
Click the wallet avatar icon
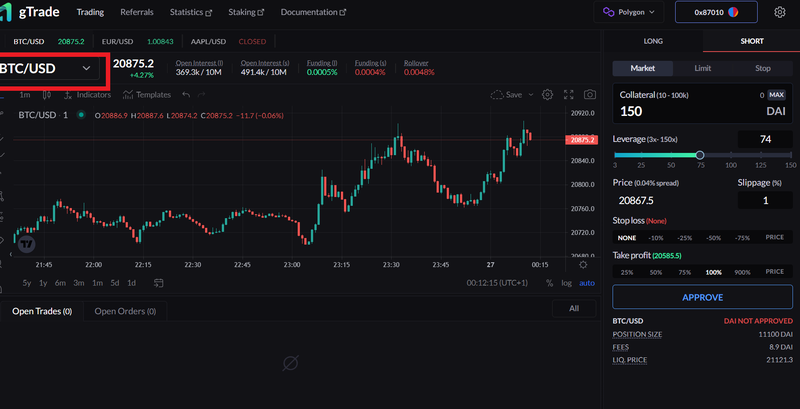734,12
